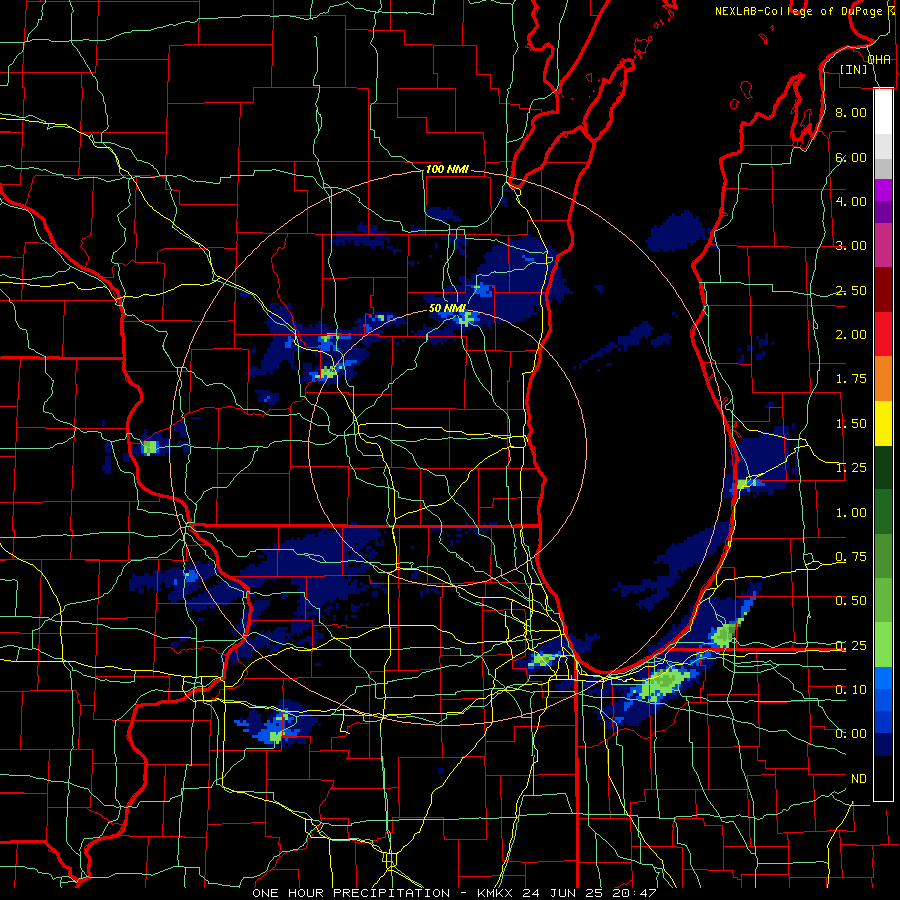Click the ONE HOUR PRECIPITATION title text
The width and height of the screenshot is (900, 900).
[351, 893]
